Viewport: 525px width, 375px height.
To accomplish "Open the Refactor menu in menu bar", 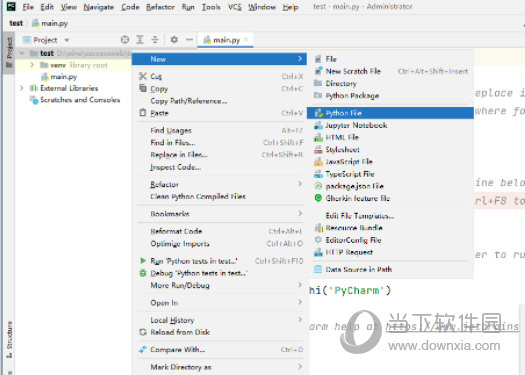I will [160, 7].
